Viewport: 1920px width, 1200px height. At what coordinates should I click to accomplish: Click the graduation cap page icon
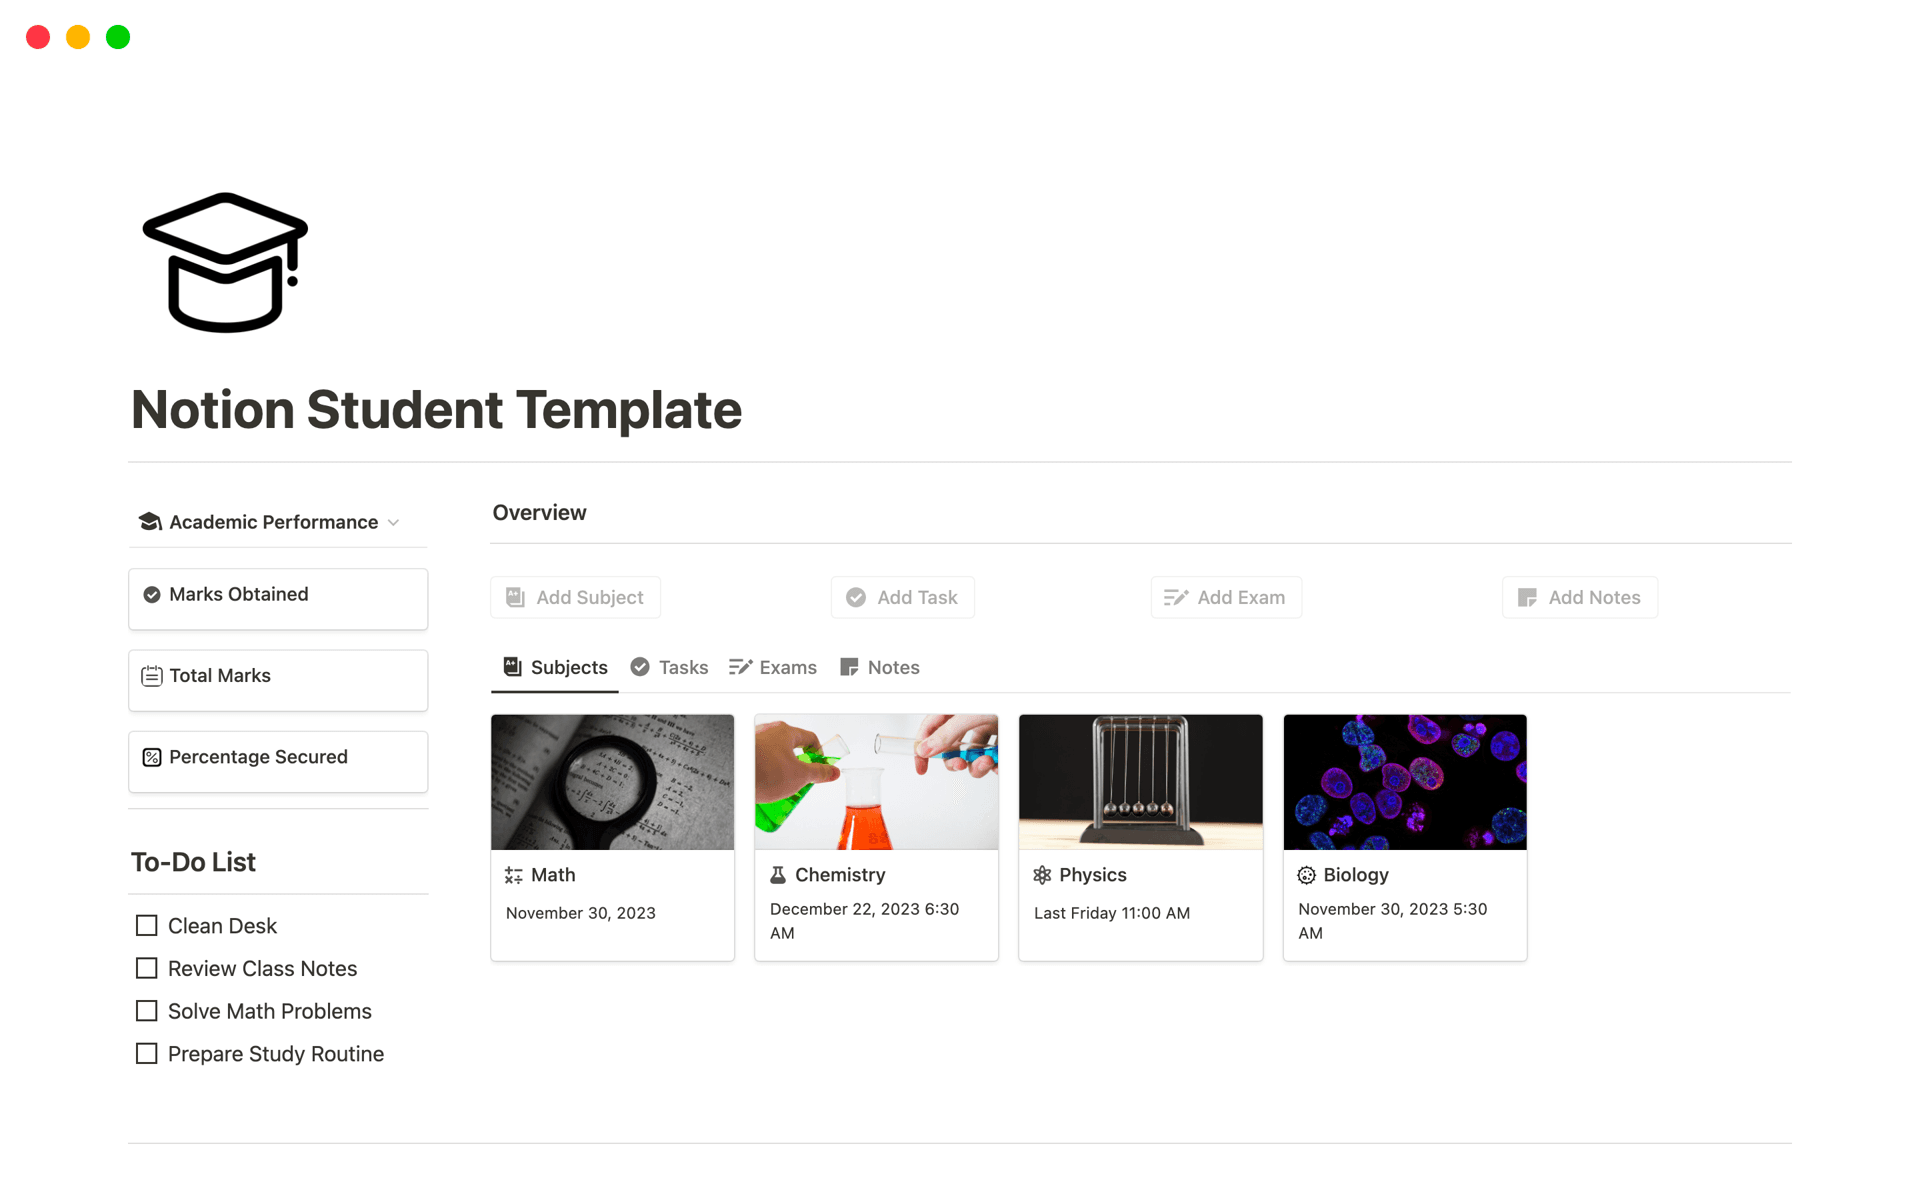coord(226,262)
